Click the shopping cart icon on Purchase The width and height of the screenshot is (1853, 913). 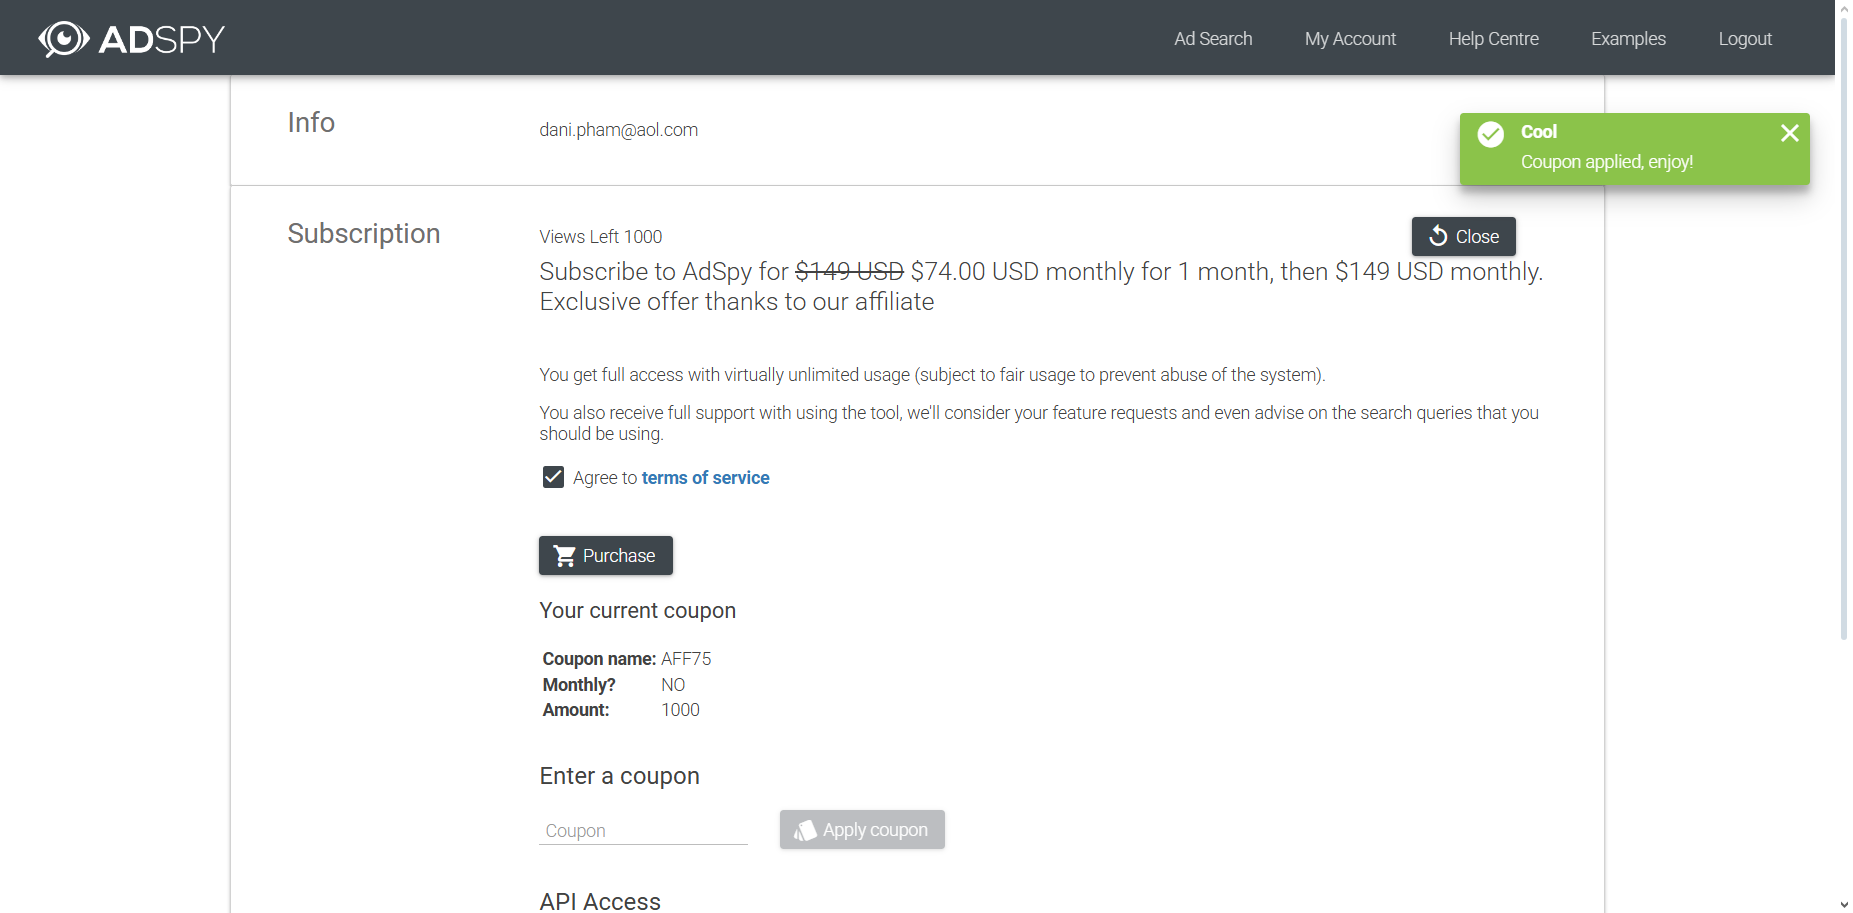(x=565, y=556)
